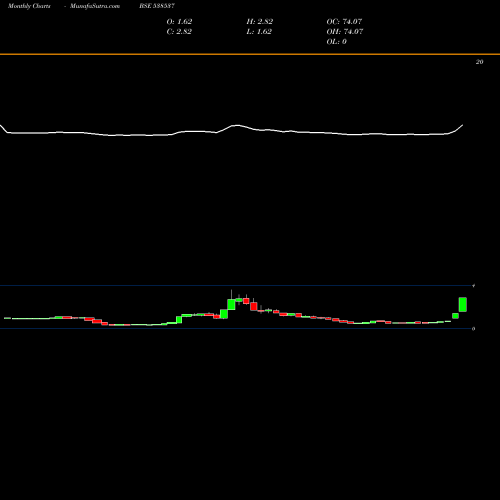Click the 'Monthly Charts' title text
This screenshot has height=500, width=500.
coord(29,6)
